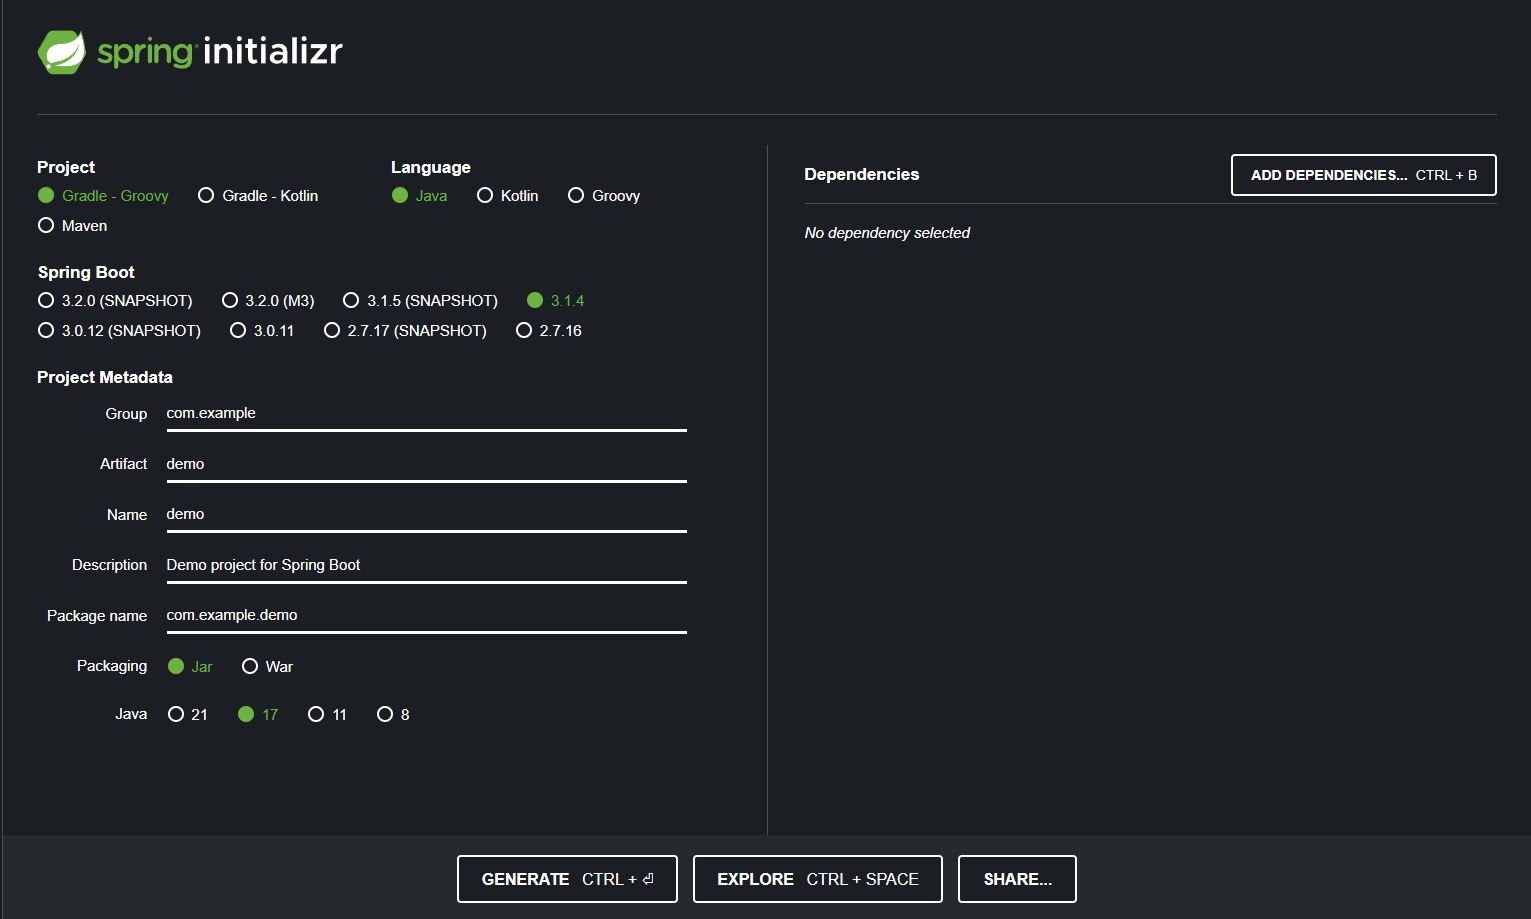Image resolution: width=1531 pixels, height=919 pixels.
Task: Click the Spring Initializr logo
Action: tap(190, 51)
